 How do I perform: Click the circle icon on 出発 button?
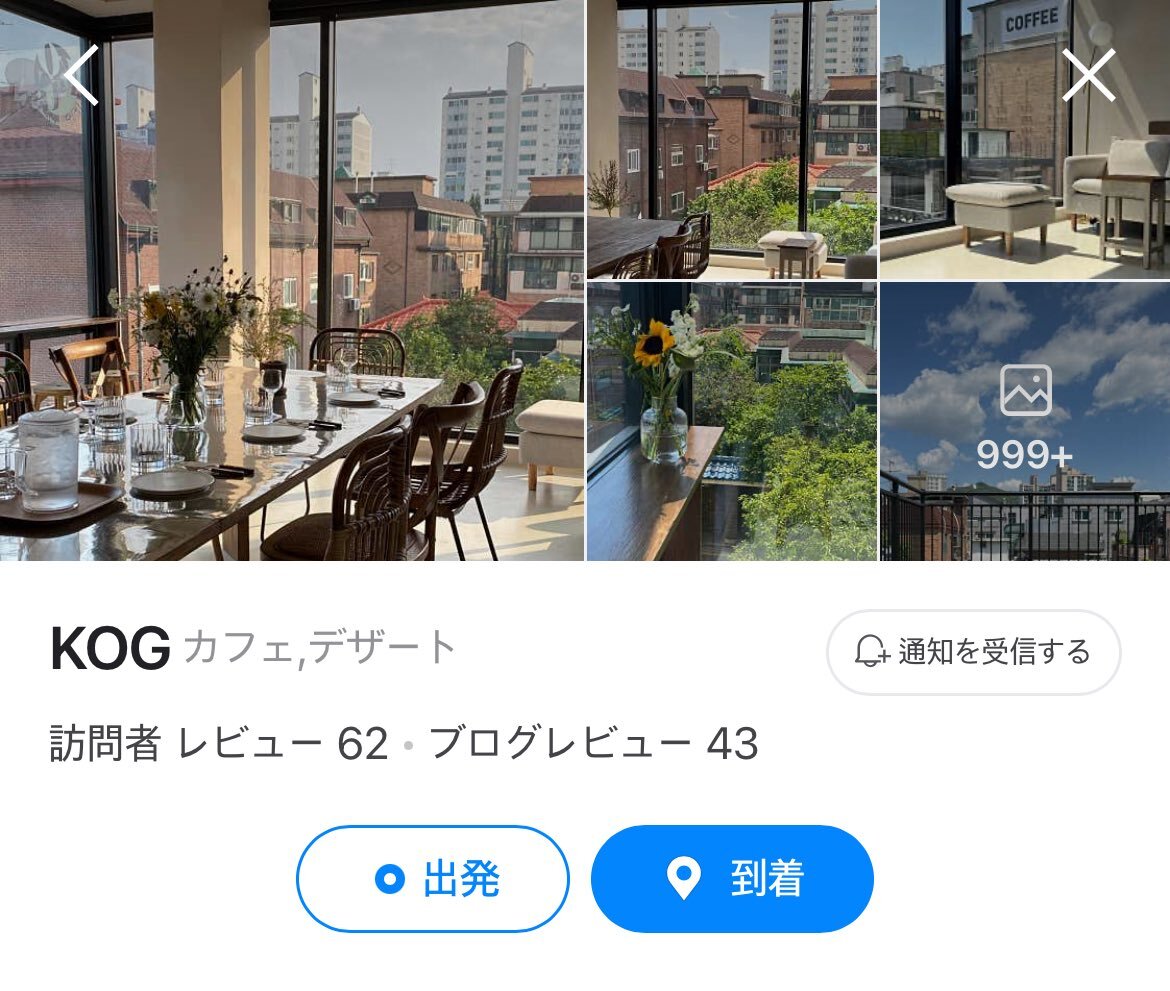390,878
